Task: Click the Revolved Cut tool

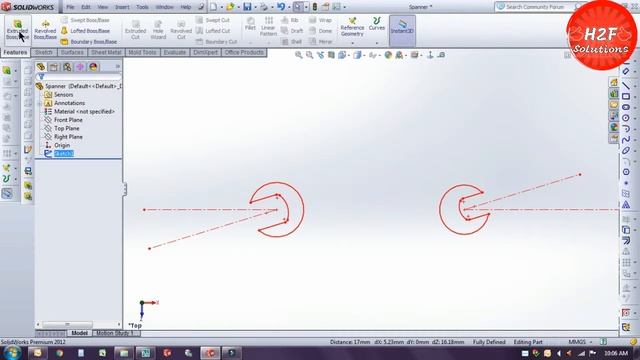Action: tap(181, 30)
